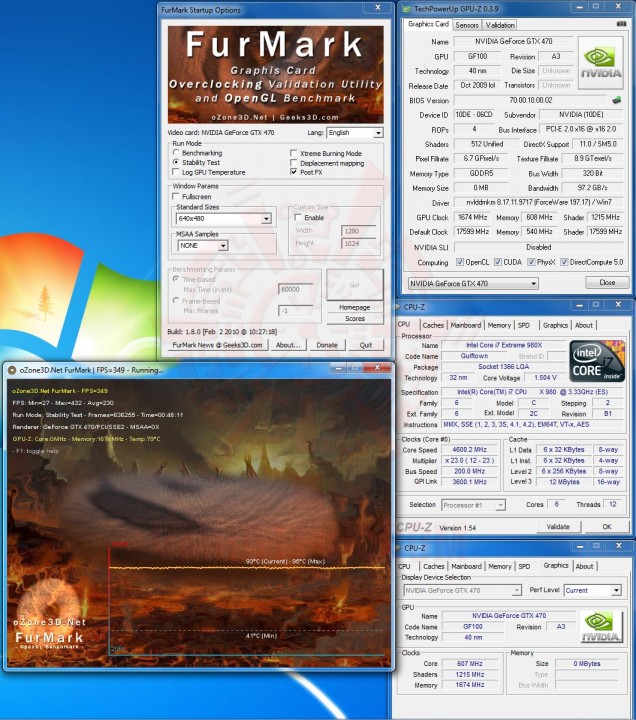The image size is (636, 720).
Task: Click the FurMark window title bar icon
Action: click(x=12, y=370)
